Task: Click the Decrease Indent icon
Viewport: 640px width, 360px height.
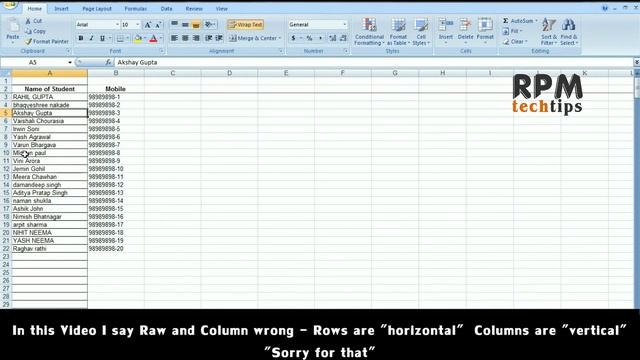Action: [x=209, y=38]
